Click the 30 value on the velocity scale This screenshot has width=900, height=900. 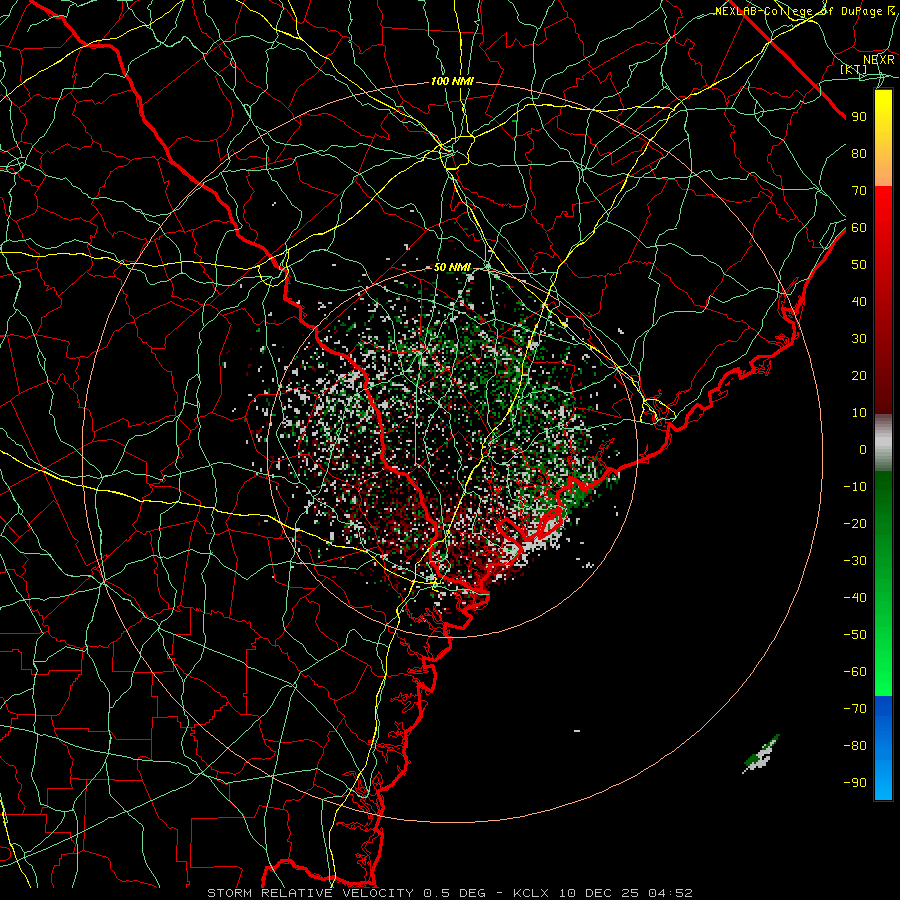tap(859, 339)
